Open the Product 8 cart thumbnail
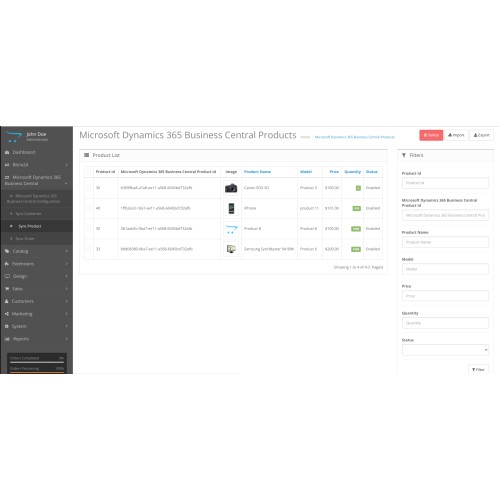Screen dimensions: 500x500 point(231,229)
